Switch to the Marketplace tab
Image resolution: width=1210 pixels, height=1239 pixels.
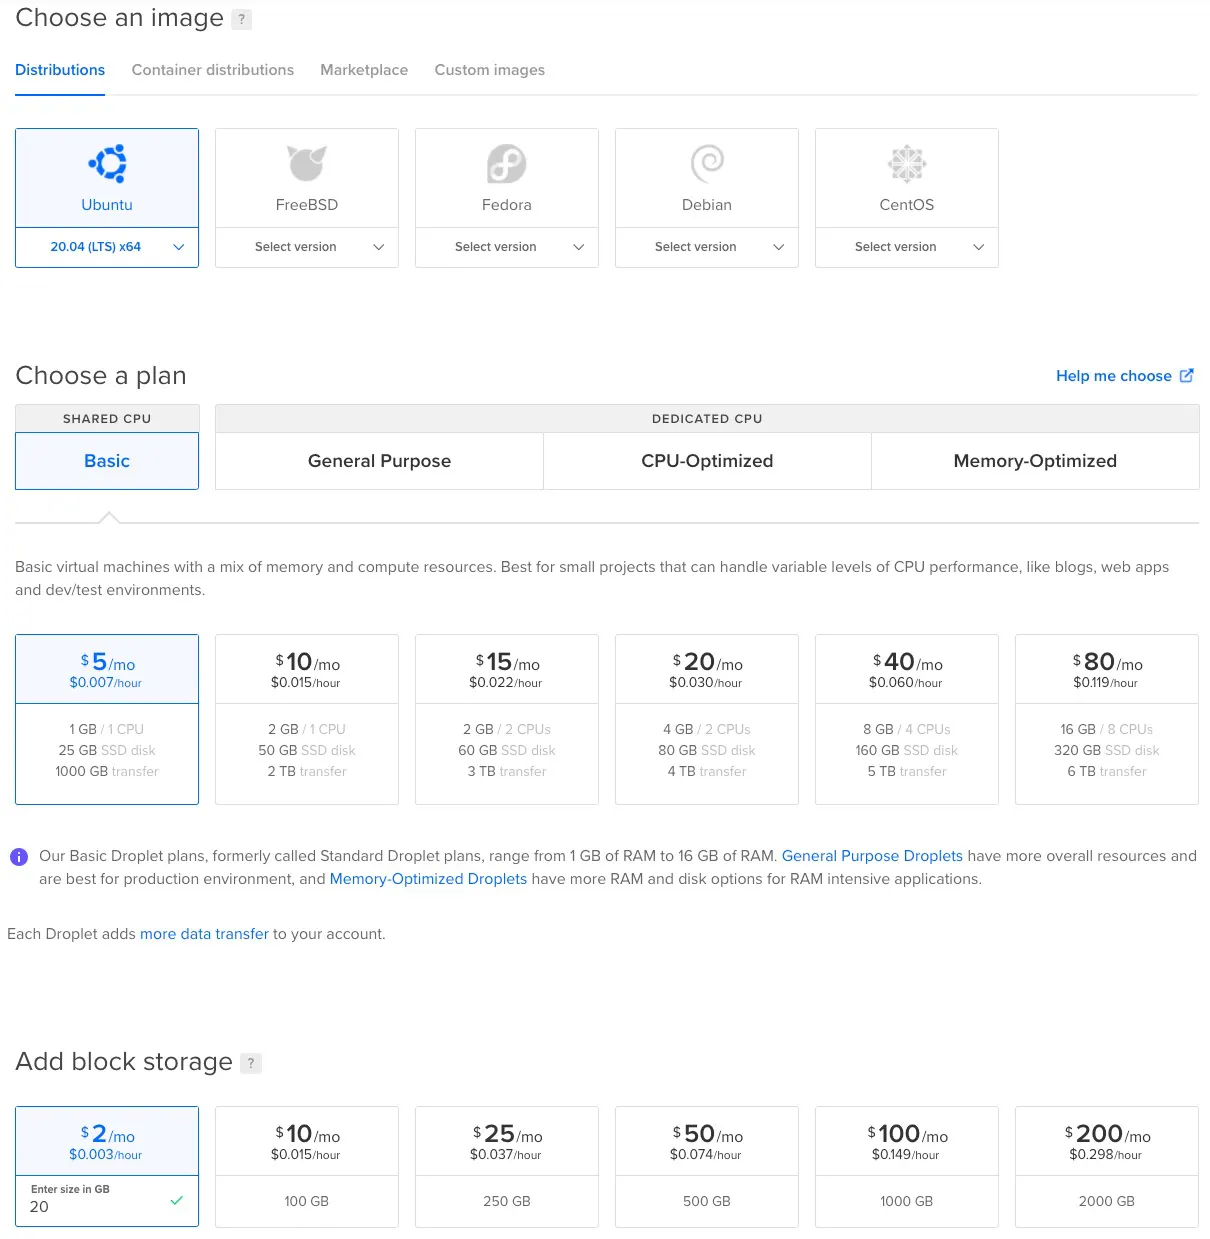tap(363, 70)
